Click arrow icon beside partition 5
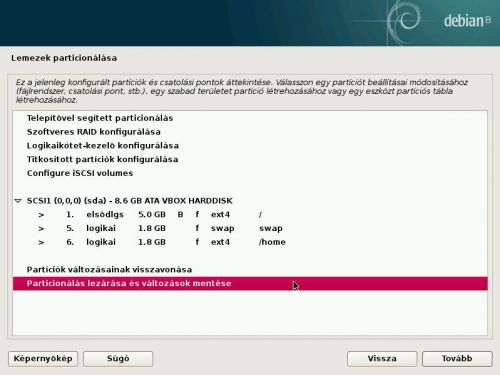 tap(41, 229)
